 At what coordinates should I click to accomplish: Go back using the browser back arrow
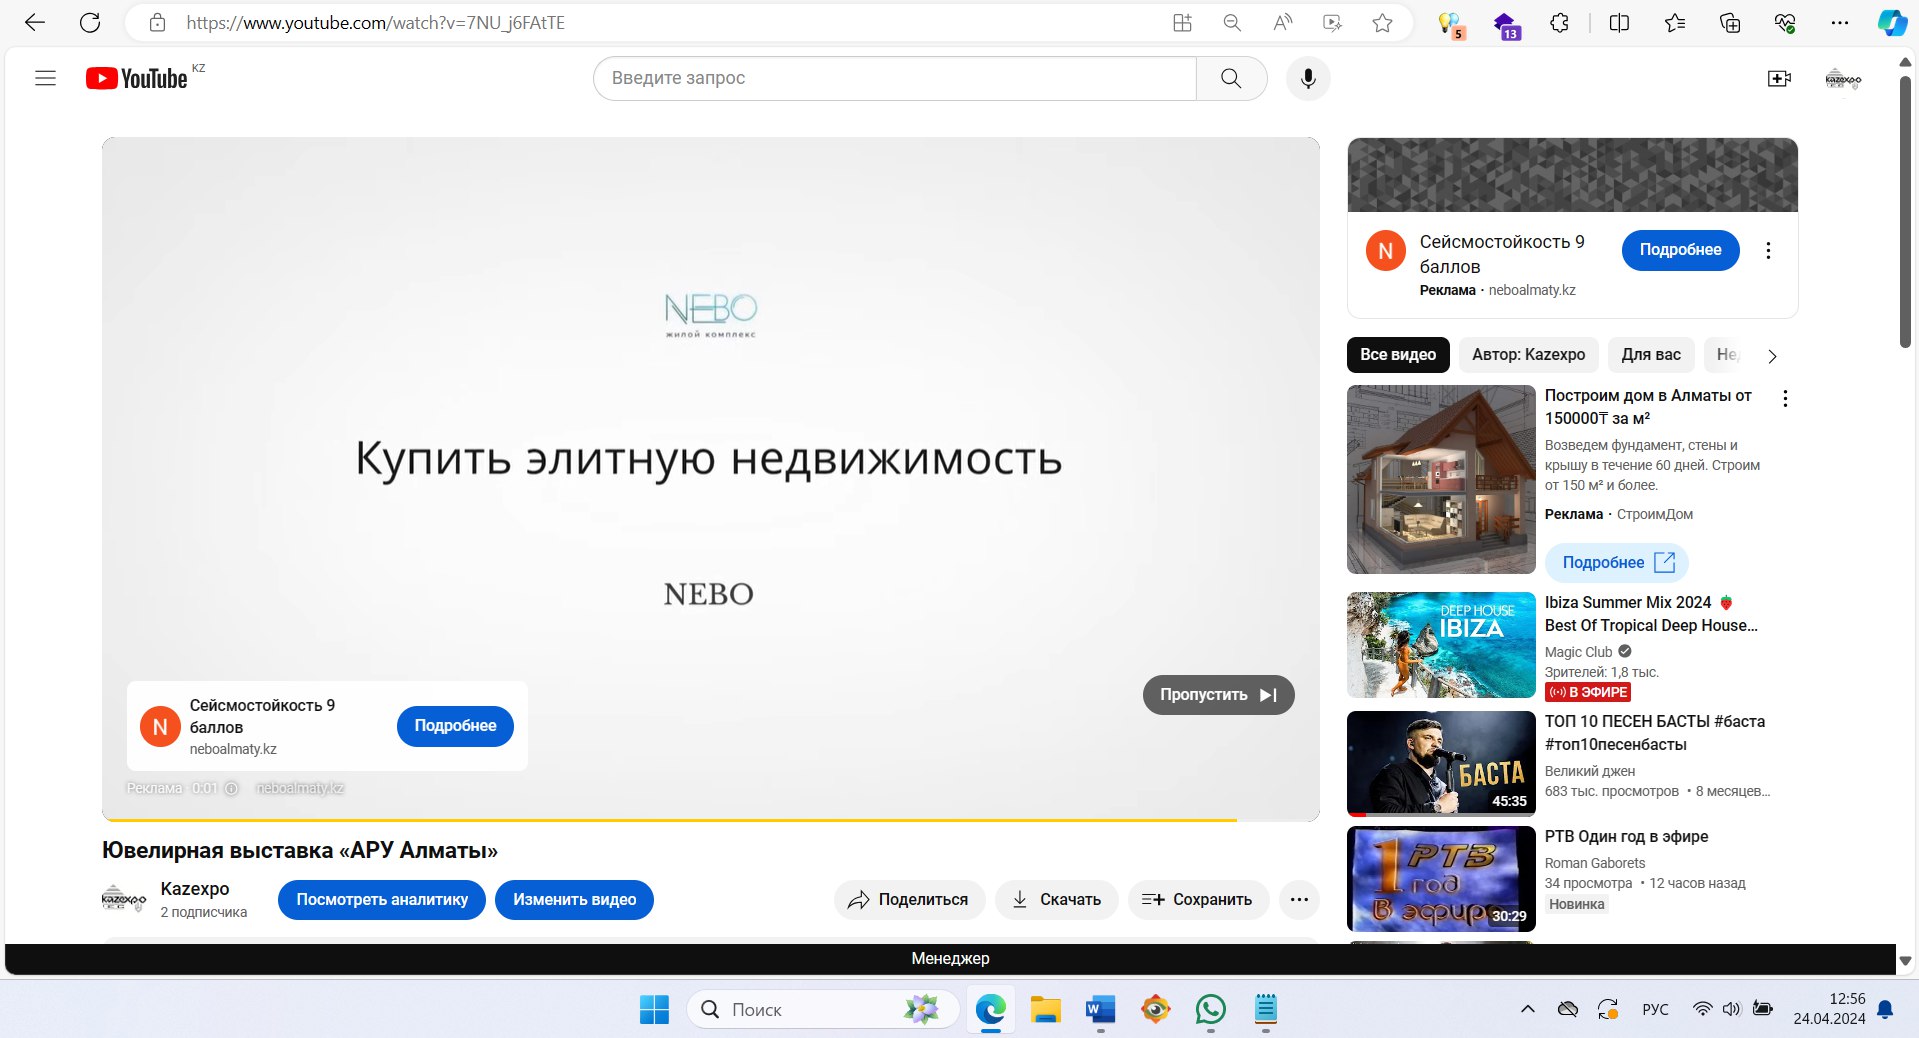point(35,23)
